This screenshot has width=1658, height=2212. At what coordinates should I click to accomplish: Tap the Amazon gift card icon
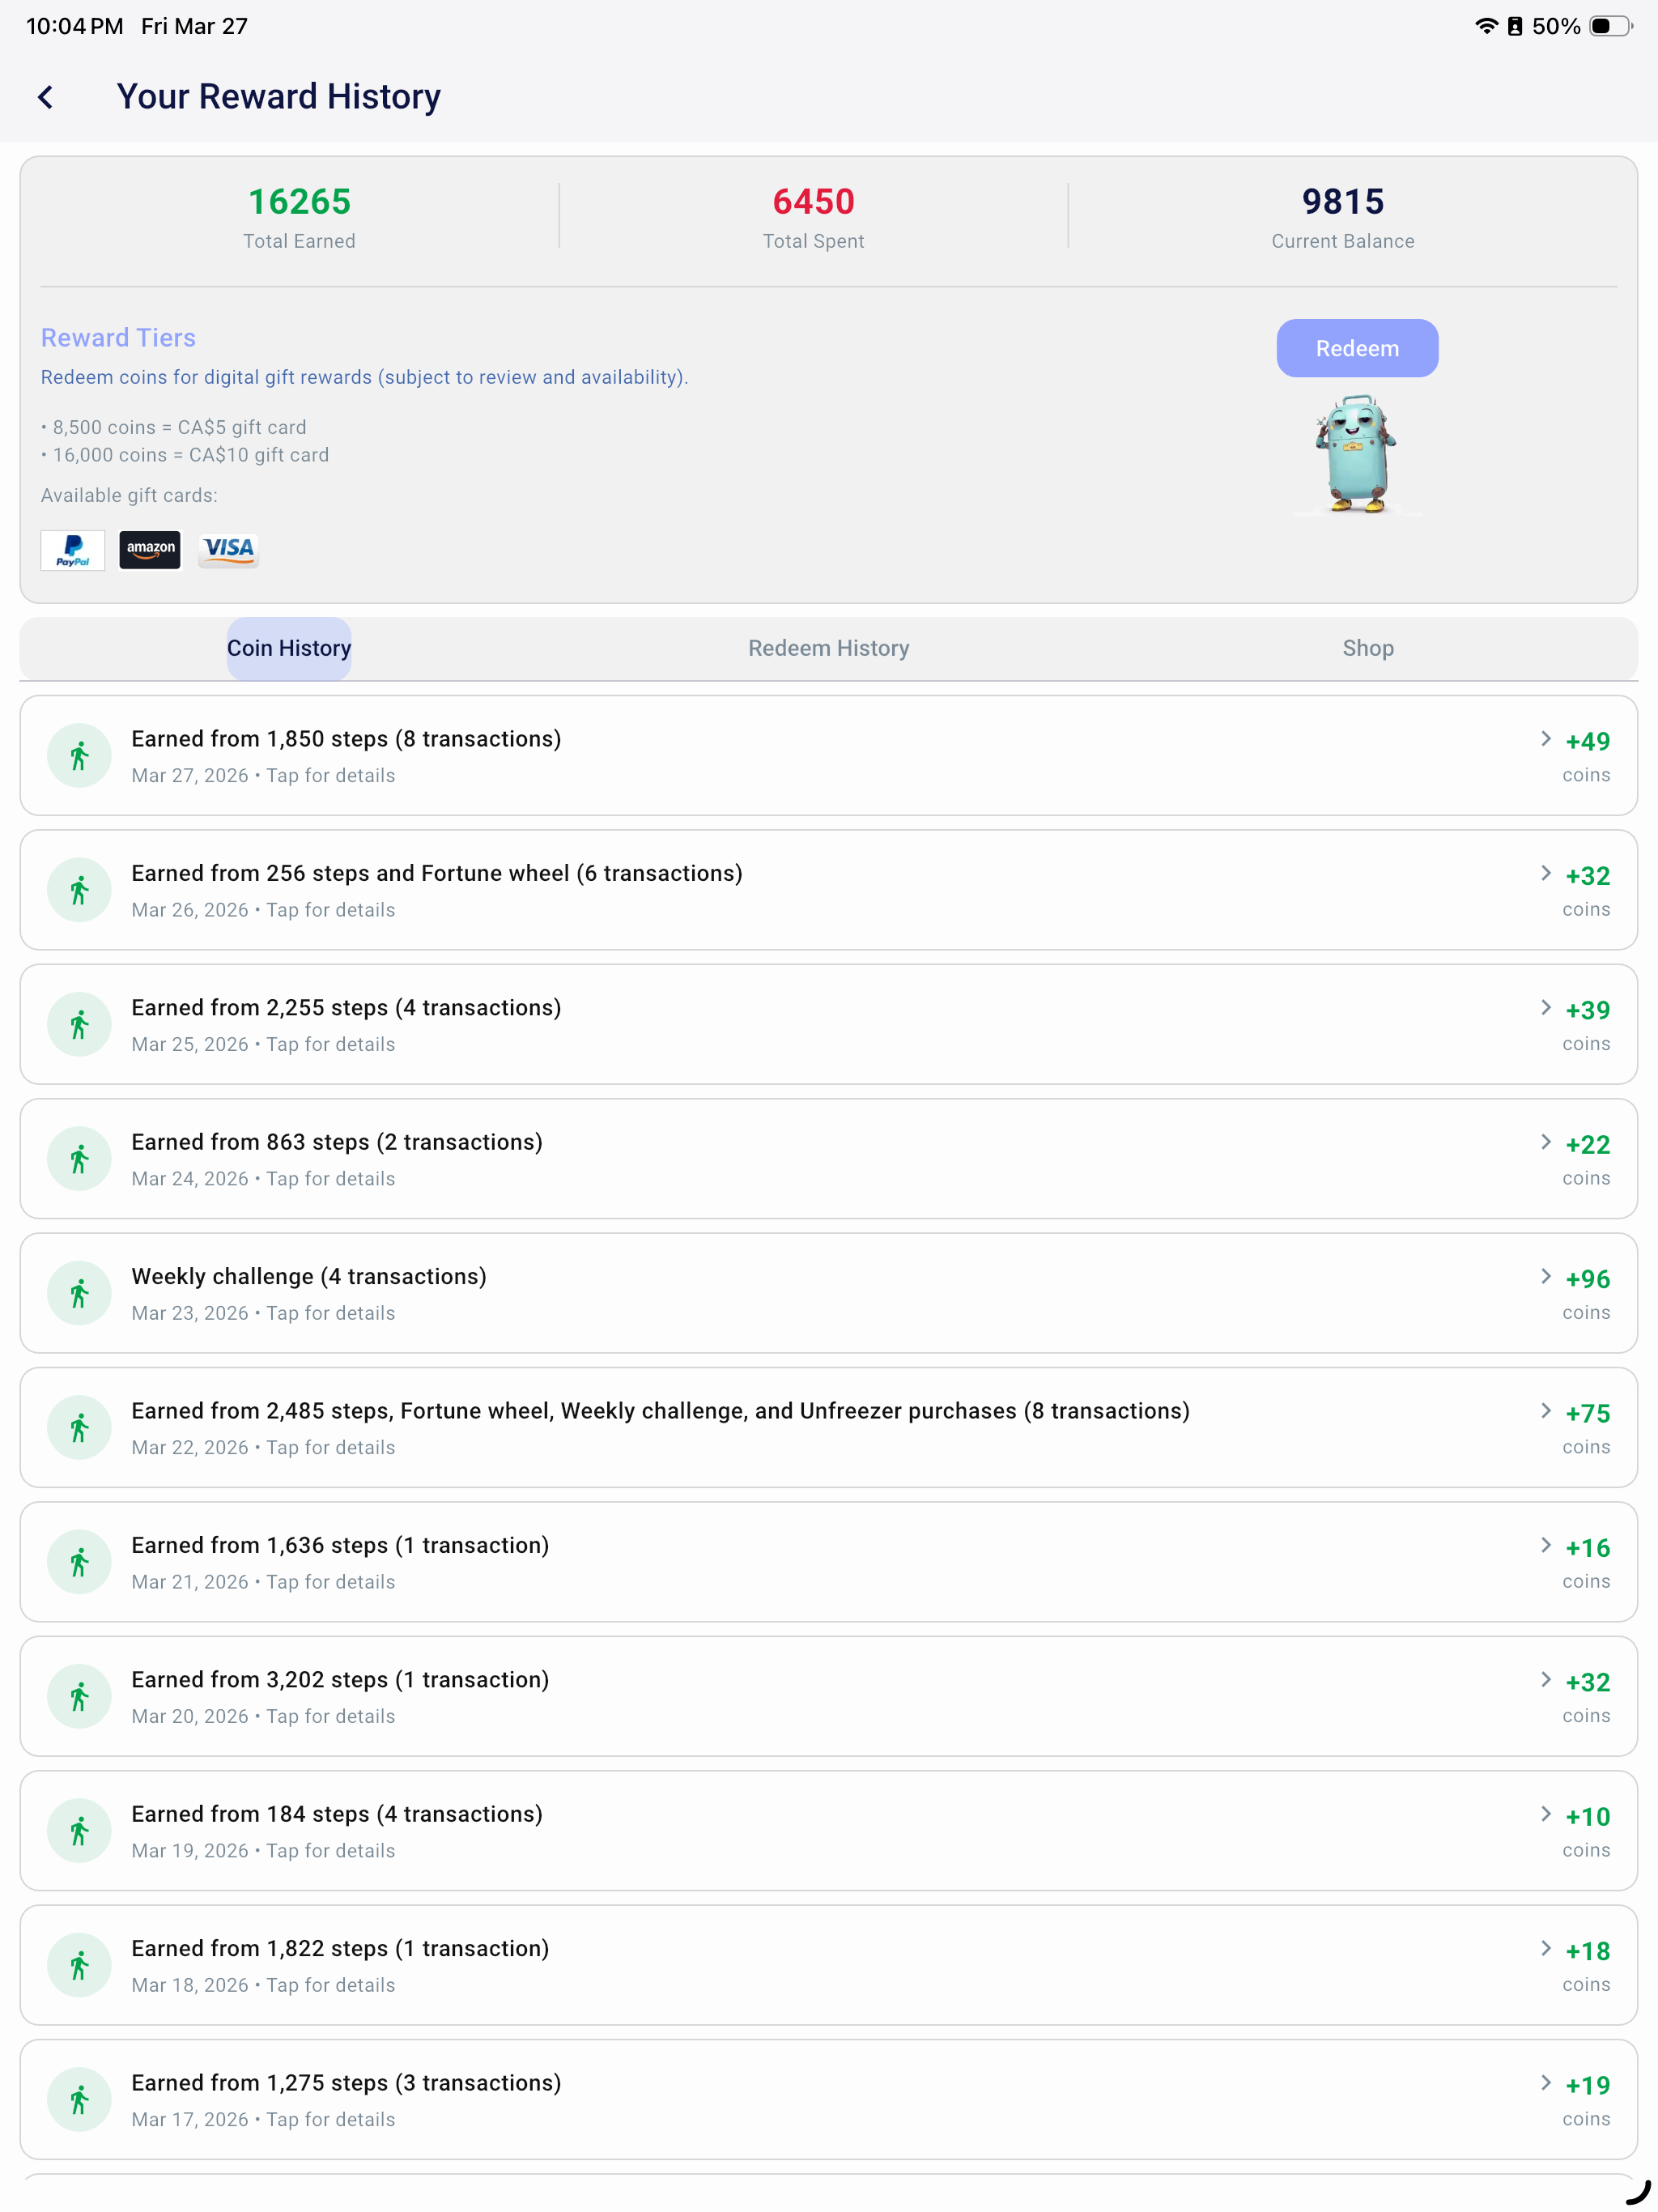point(150,550)
